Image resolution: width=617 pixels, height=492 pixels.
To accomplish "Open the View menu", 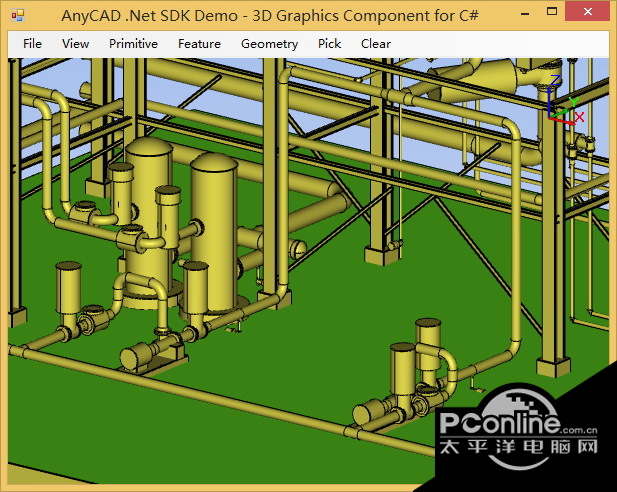I will point(76,44).
